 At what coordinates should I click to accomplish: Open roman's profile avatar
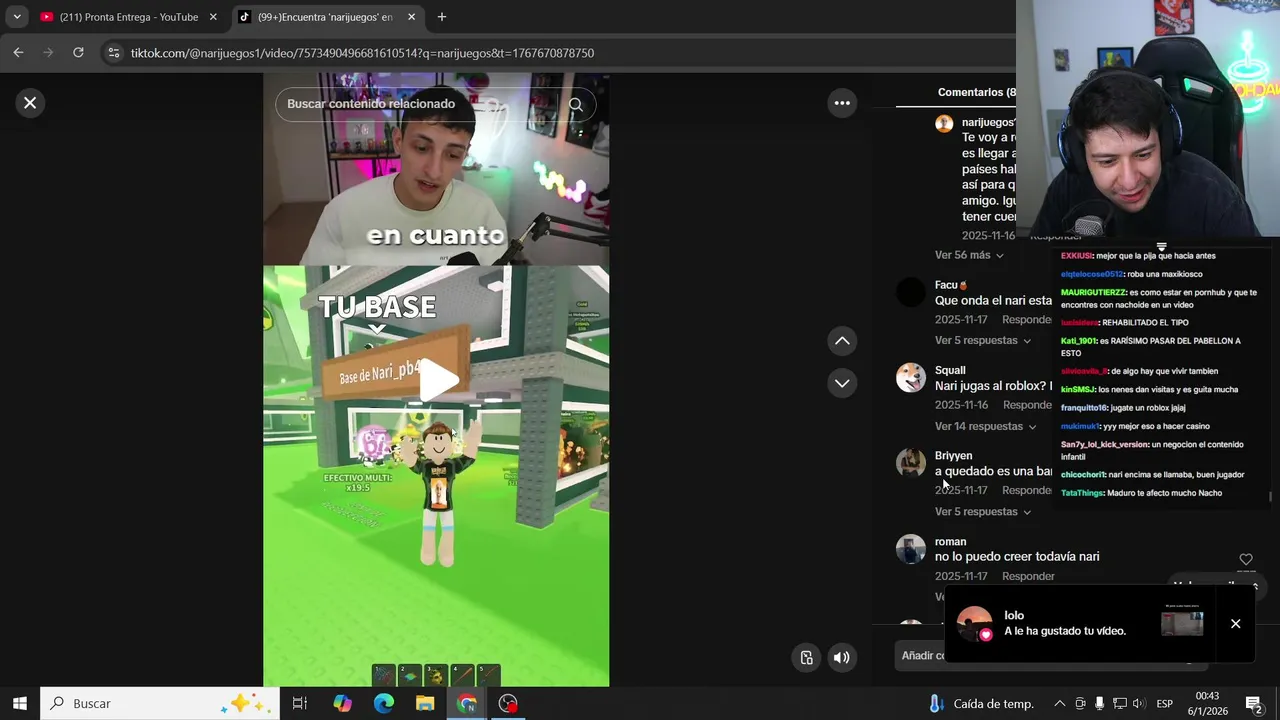pyautogui.click(x=911, y=549)
